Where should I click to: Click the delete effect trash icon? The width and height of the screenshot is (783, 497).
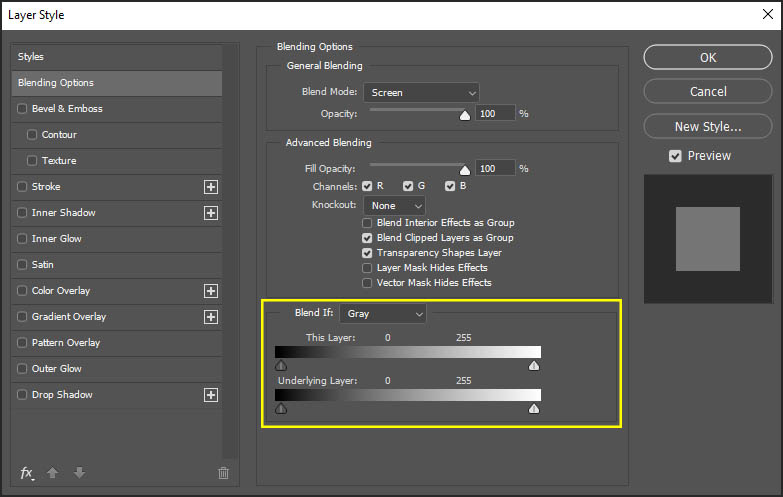pyautogui.click(x=223, y=473)
